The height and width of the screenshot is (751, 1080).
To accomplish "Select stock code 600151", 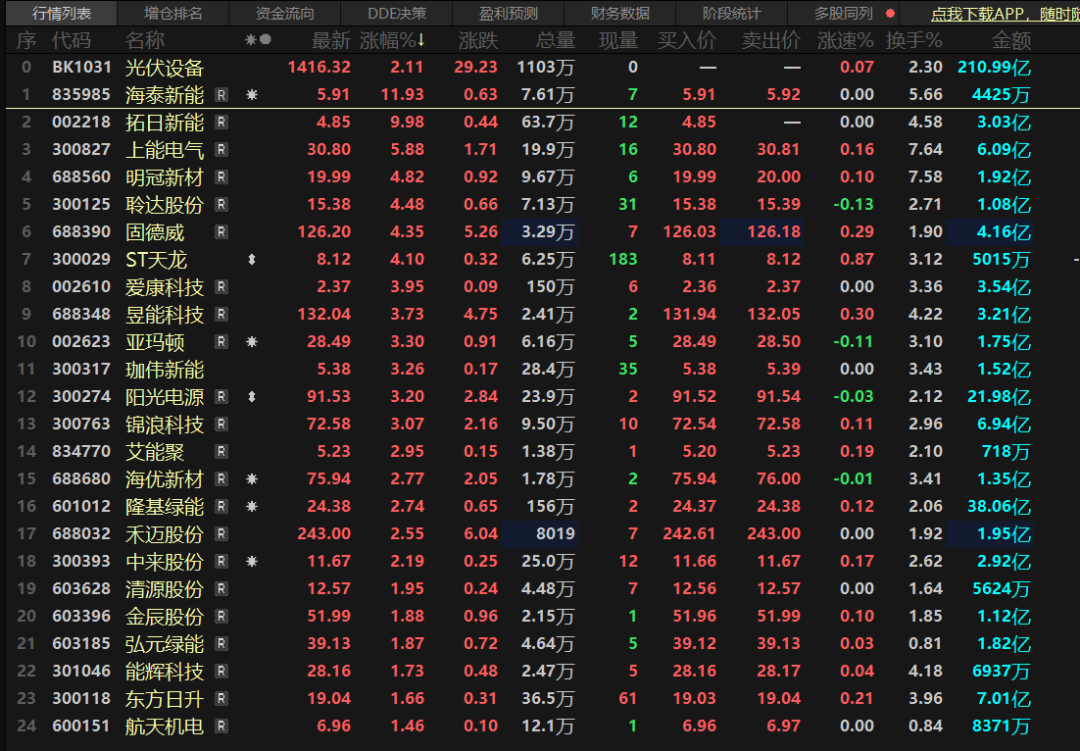I will 81,726.
